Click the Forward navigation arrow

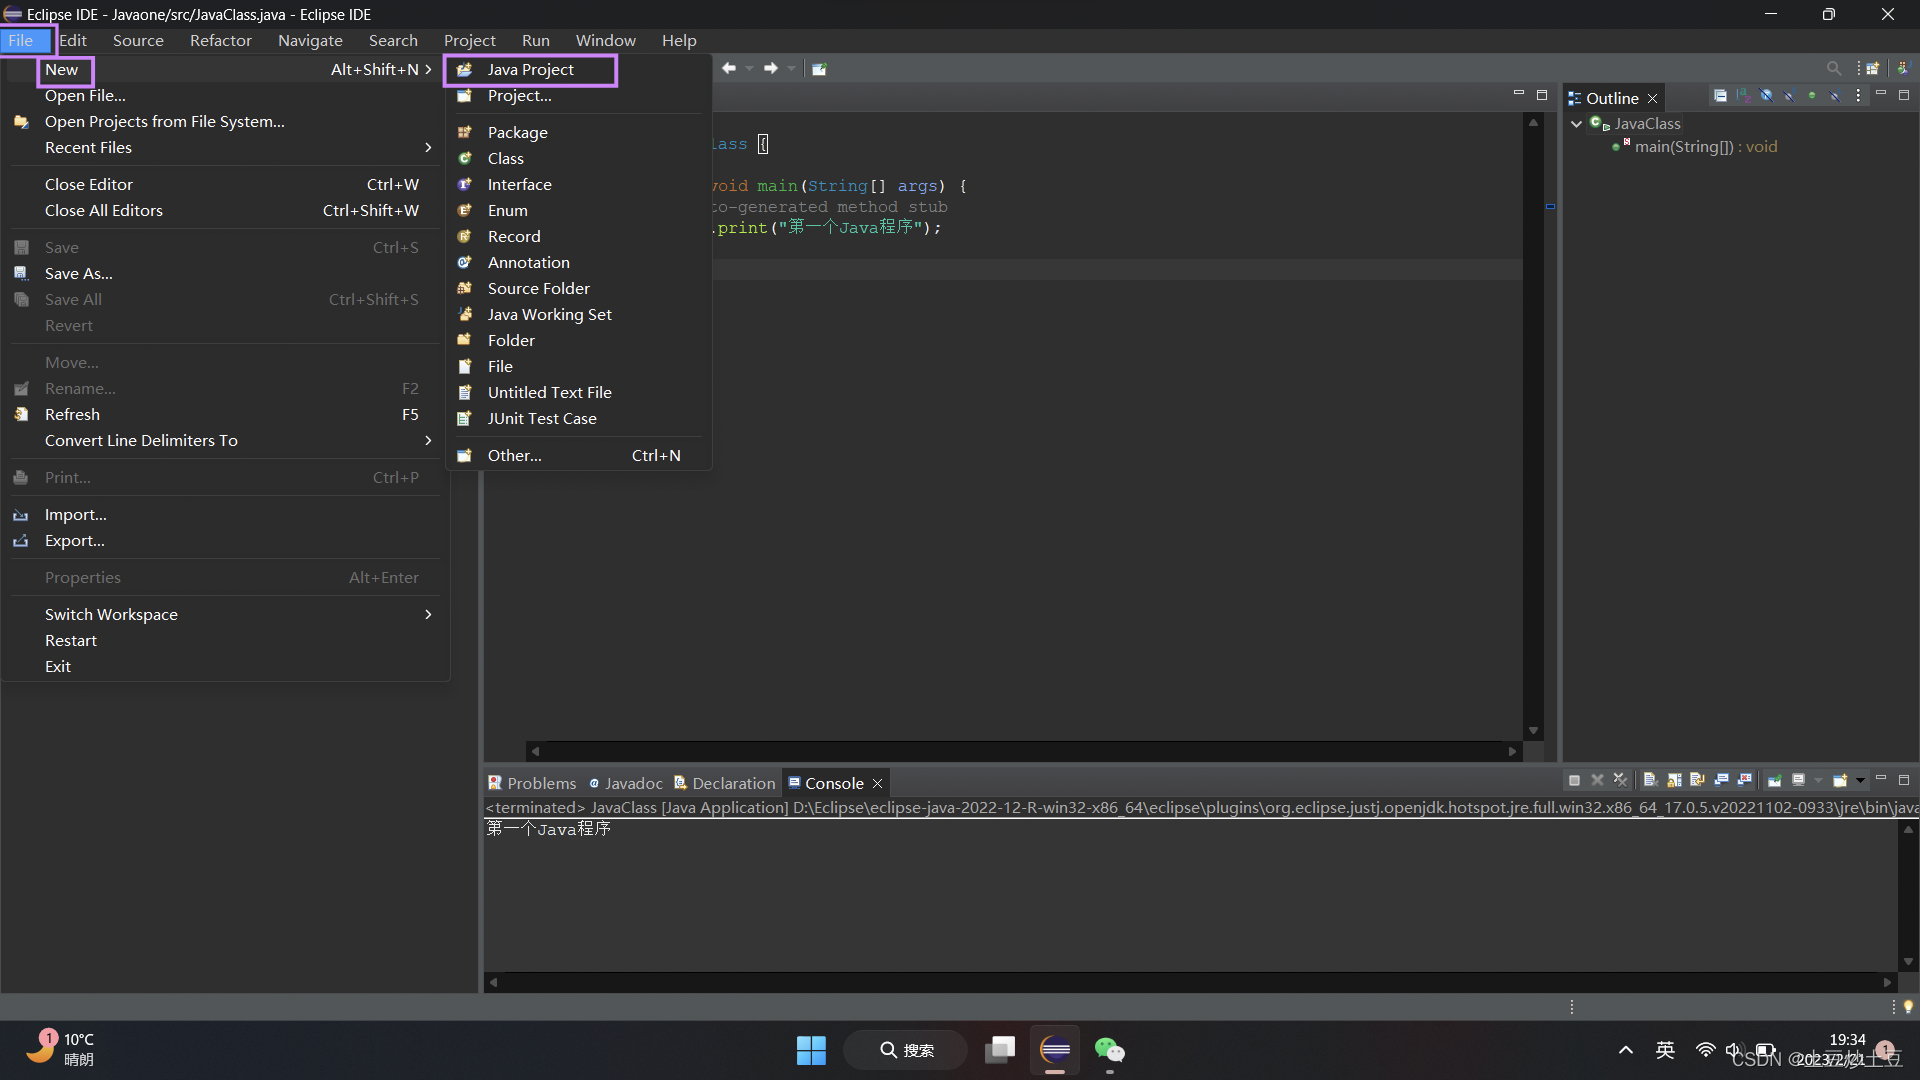pos(771,68)
